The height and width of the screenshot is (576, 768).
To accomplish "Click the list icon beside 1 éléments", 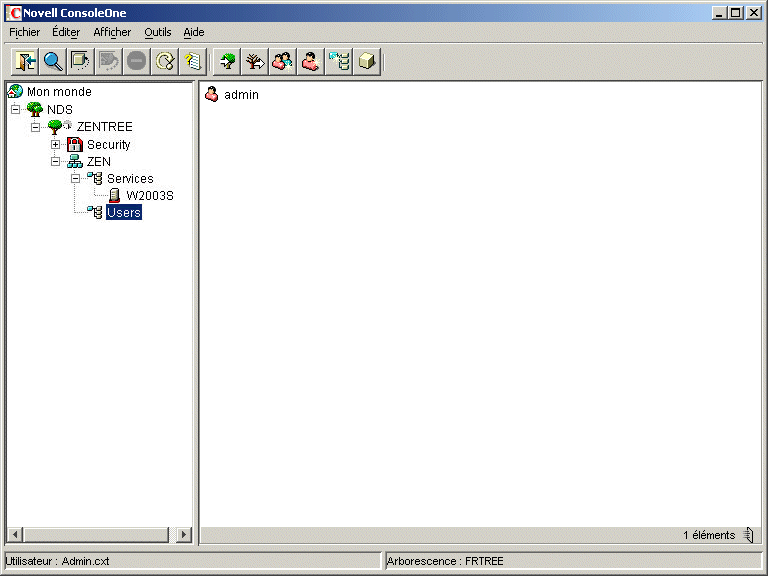I will tap(748, 534).
